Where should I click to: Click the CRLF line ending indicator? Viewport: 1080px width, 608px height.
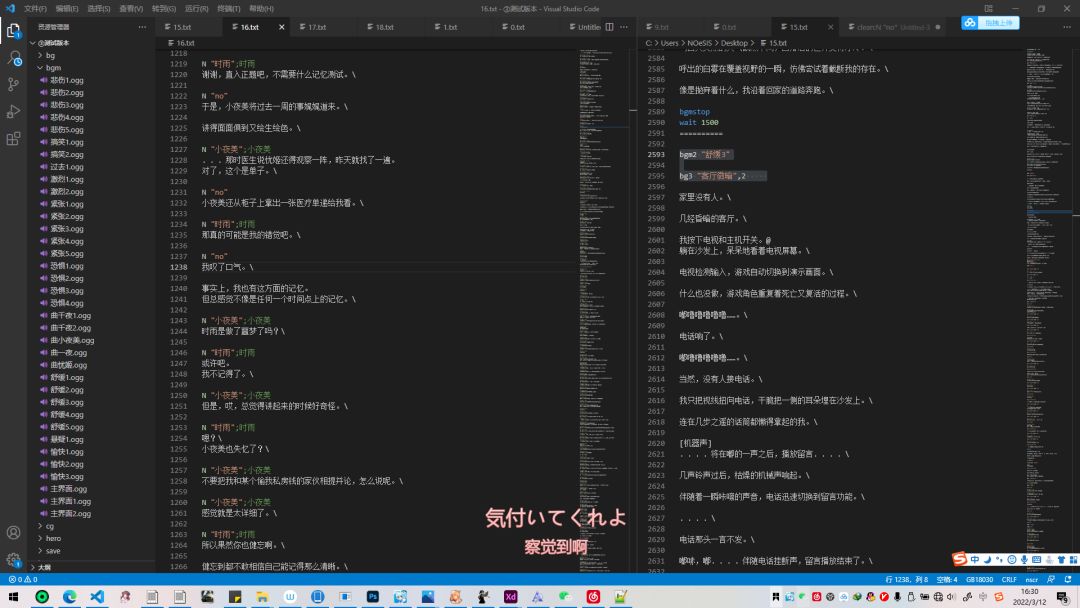click(x=1009, y=579)
